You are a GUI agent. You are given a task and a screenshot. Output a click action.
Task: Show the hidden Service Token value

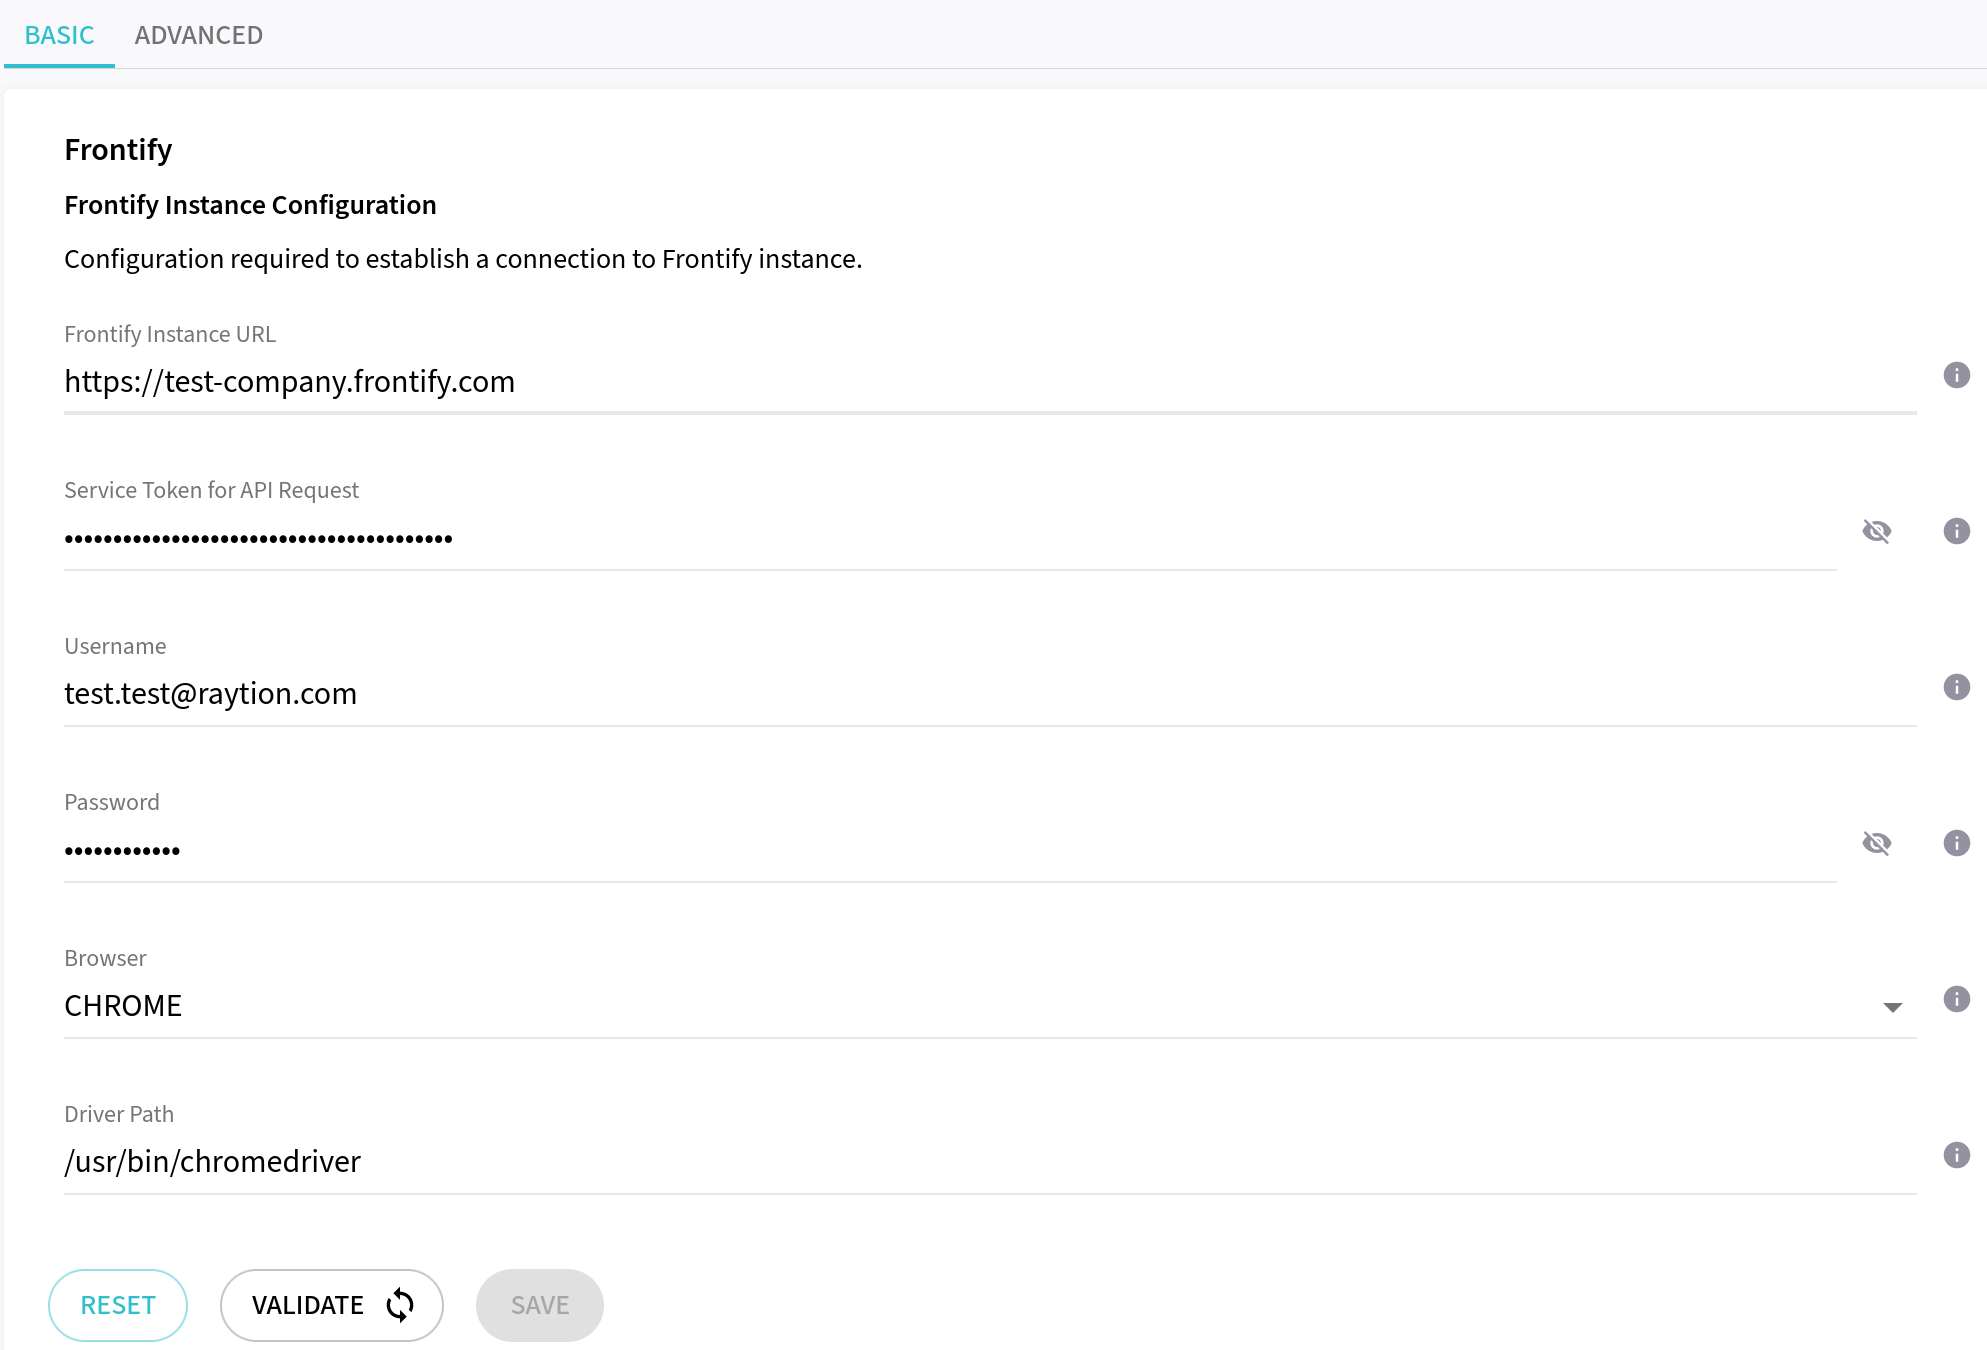point(1878,531)
